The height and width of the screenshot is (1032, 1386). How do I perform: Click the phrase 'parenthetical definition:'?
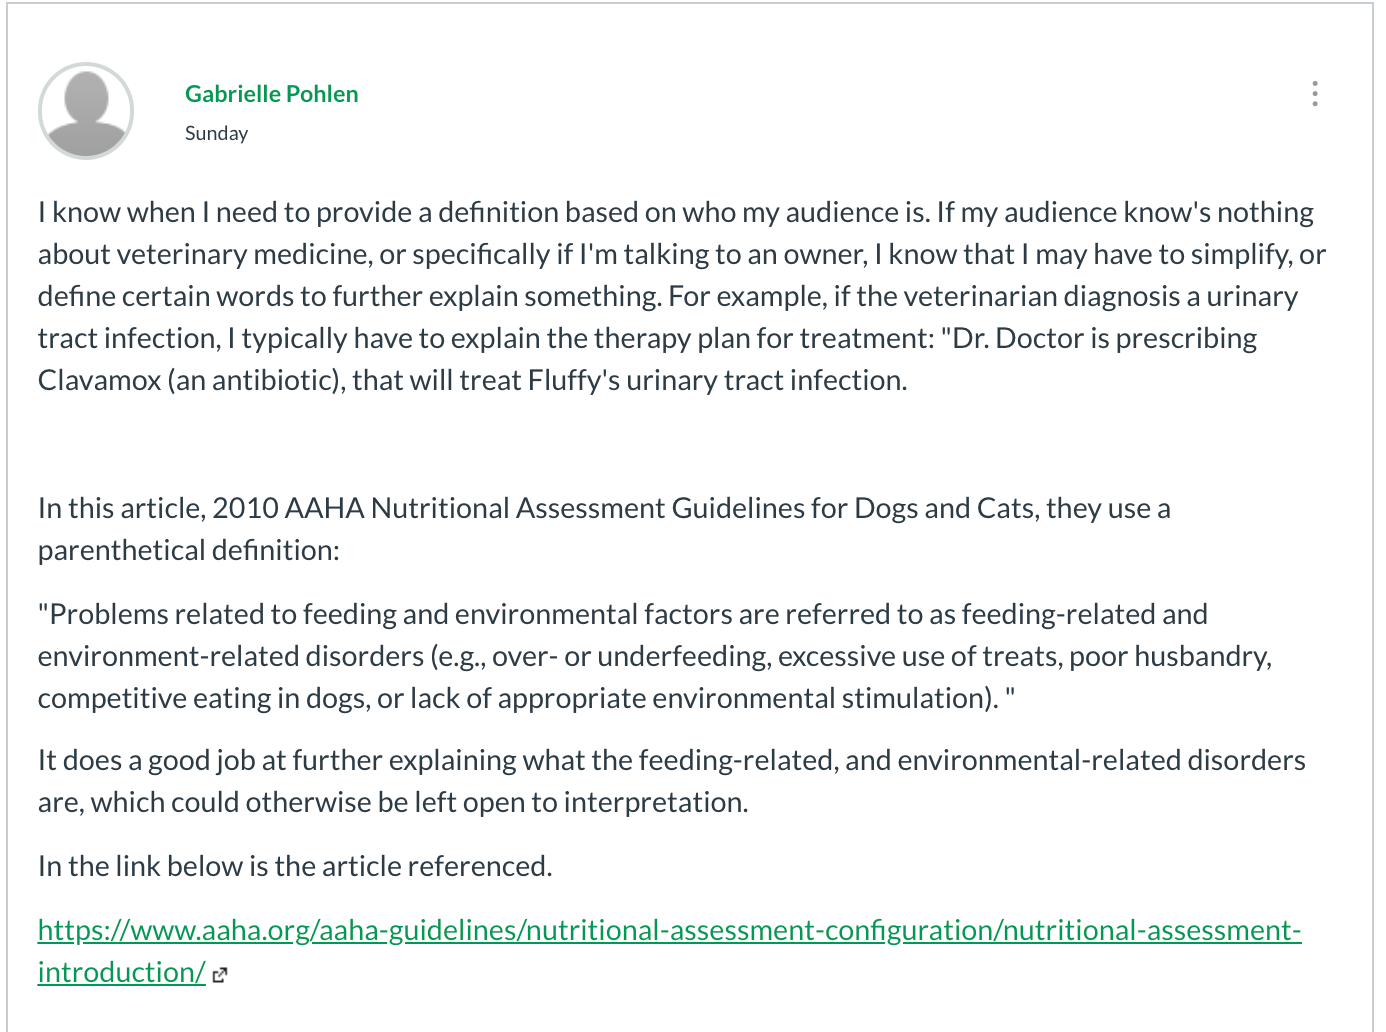189,550
